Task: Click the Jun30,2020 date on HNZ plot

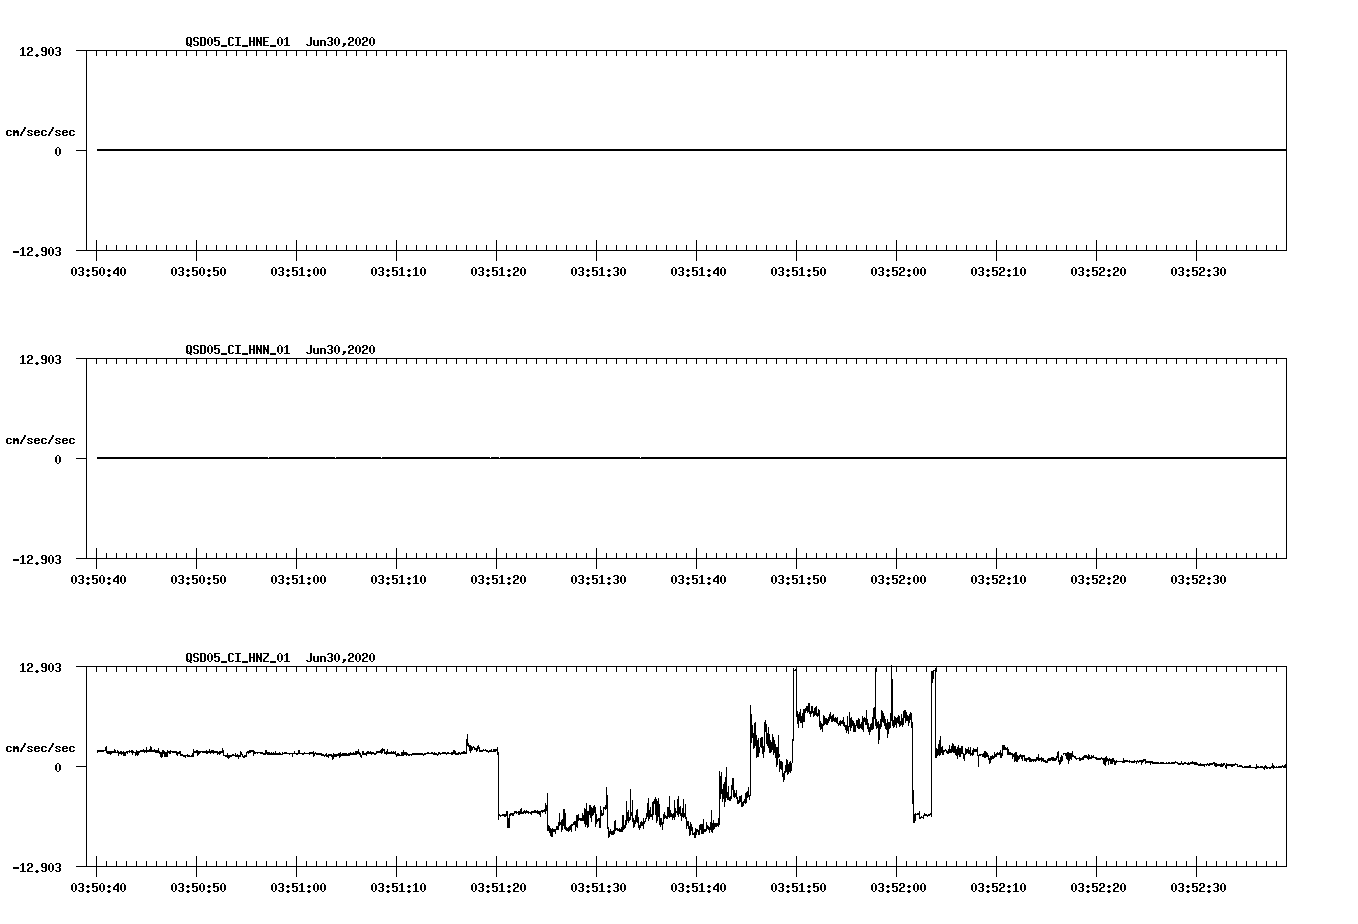Action: pyautogui.click(x=341, y=658)
